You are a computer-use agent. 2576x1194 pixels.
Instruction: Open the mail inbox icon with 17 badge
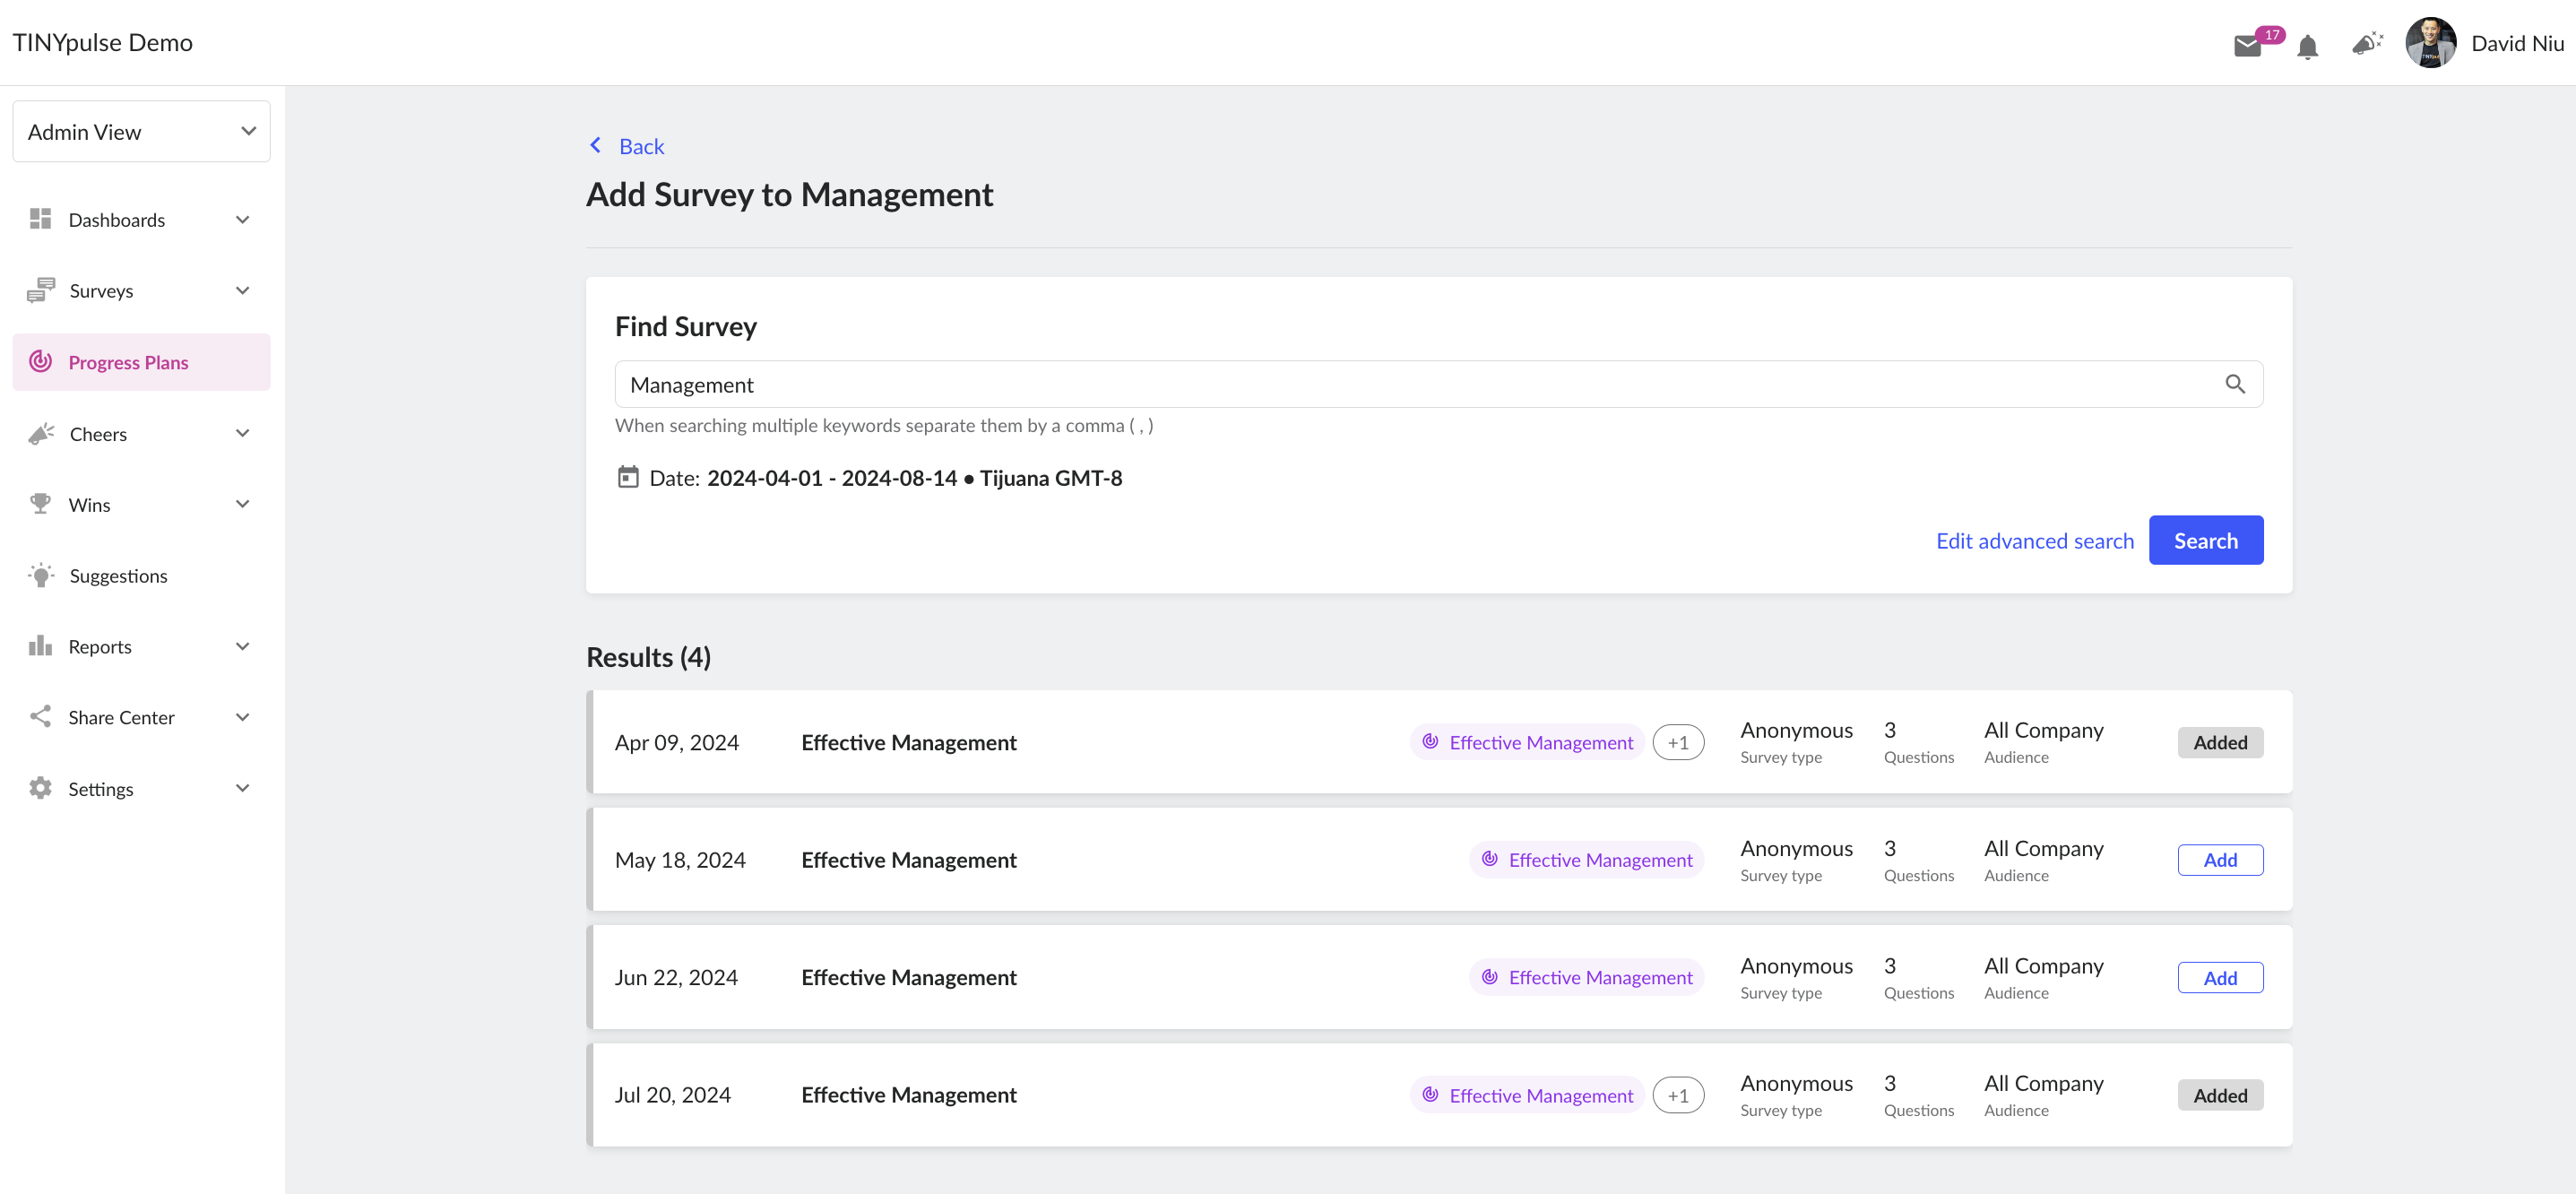[2248, 45]
